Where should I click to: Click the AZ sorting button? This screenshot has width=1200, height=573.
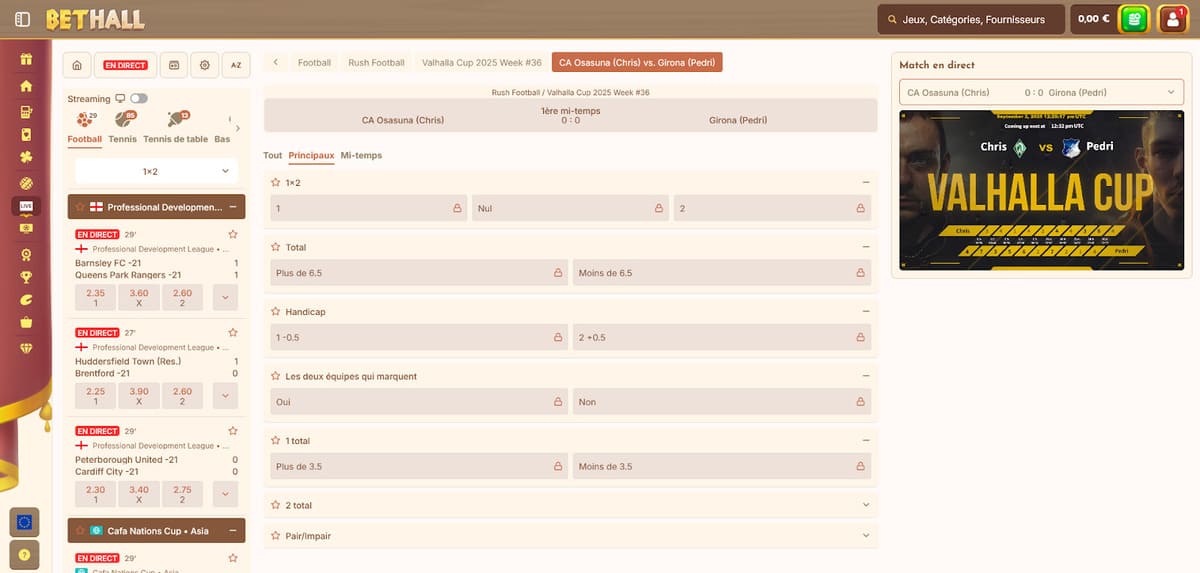pos(236,65)
